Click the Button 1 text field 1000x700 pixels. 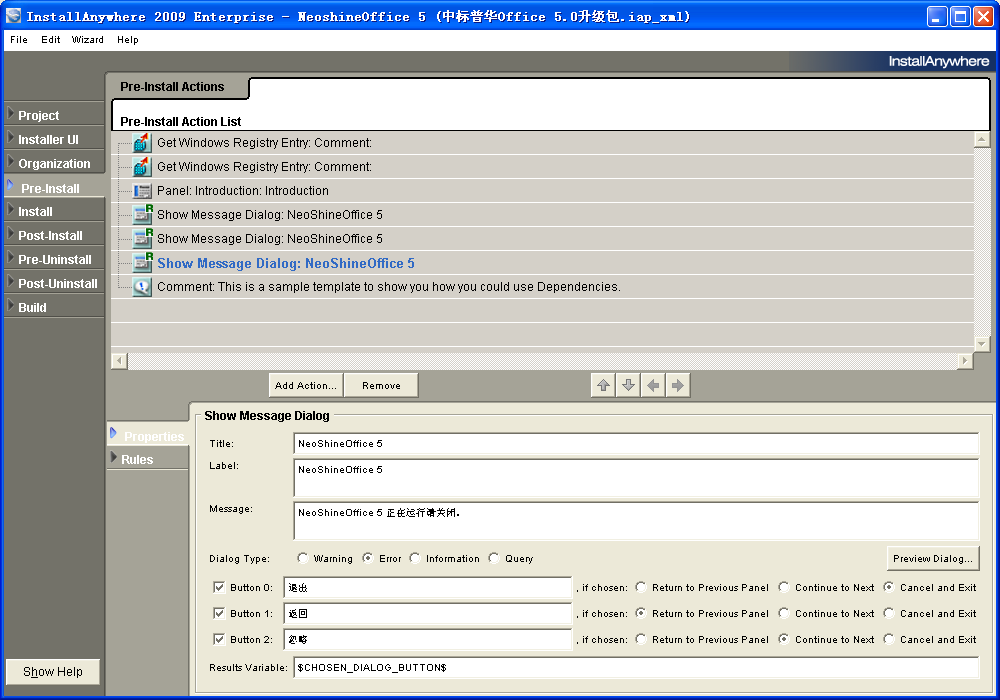[427, 613]
